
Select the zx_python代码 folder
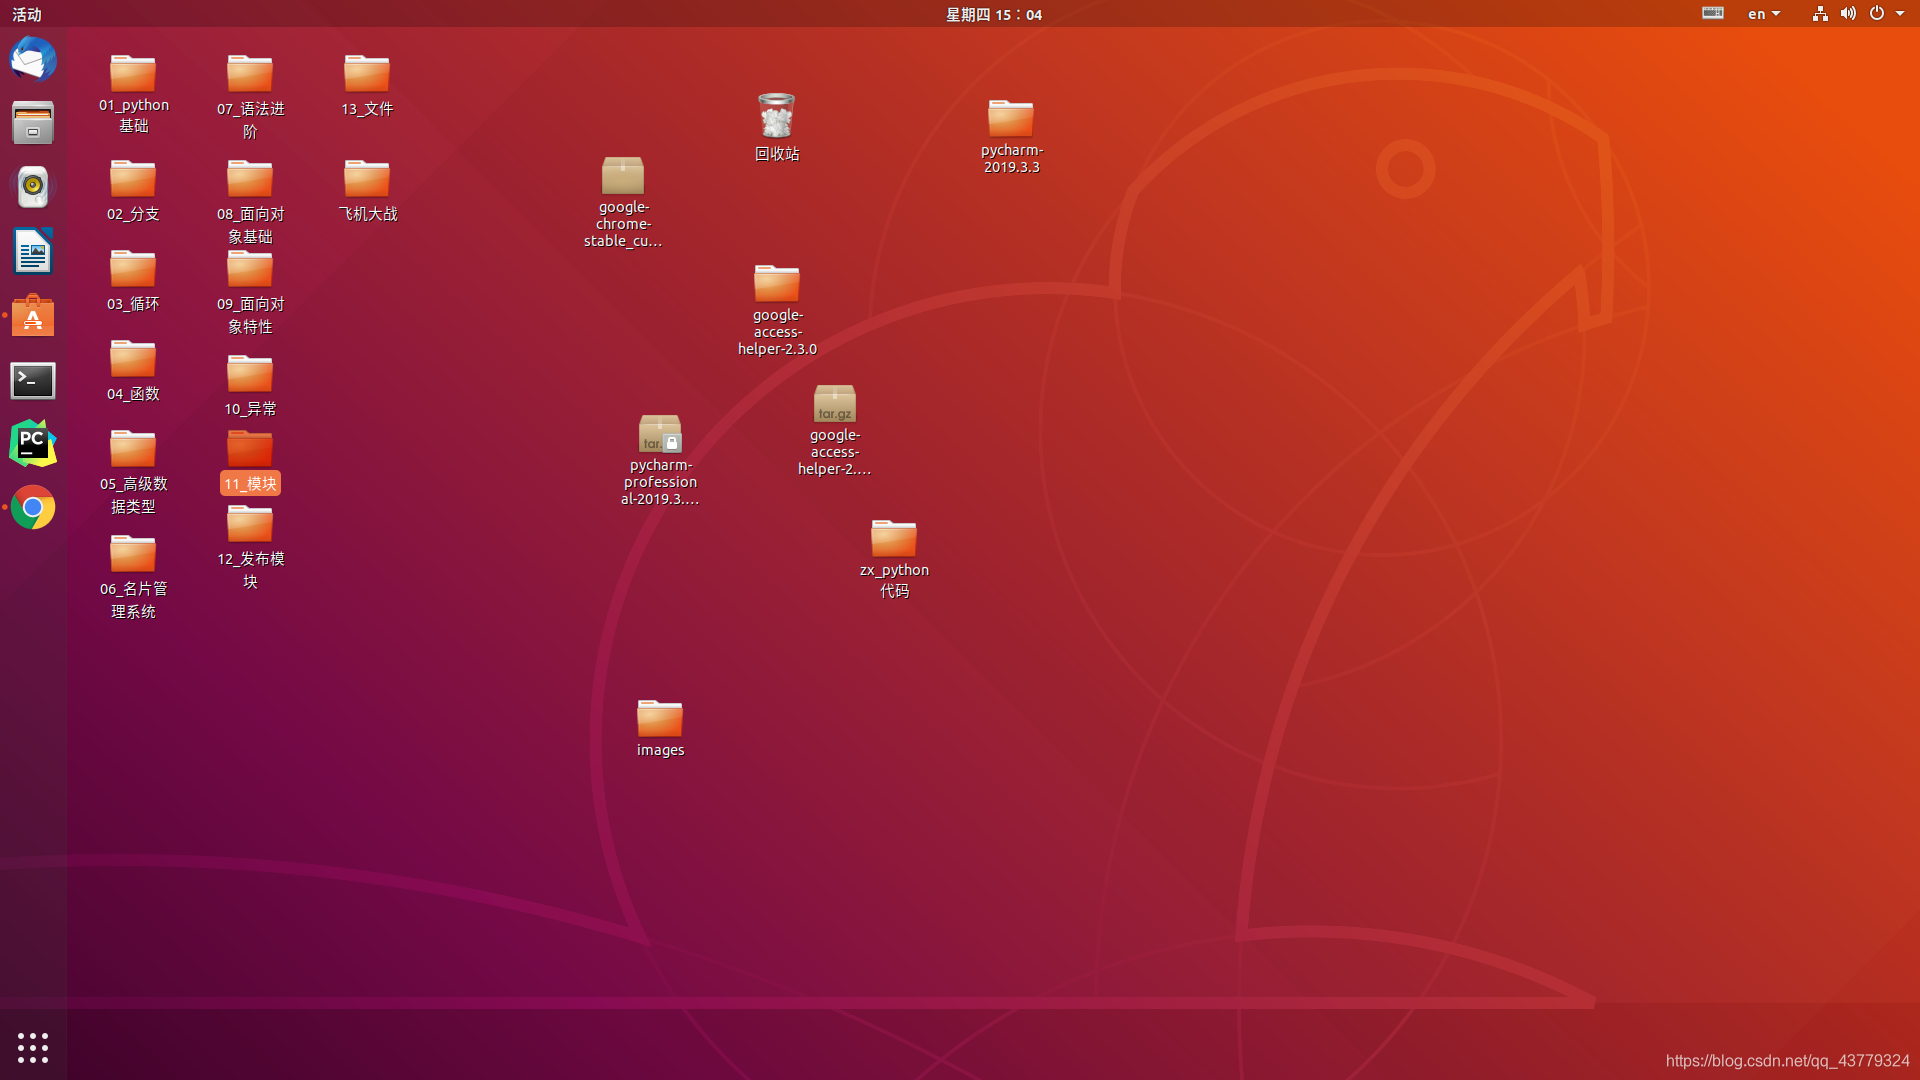(894, 559)
